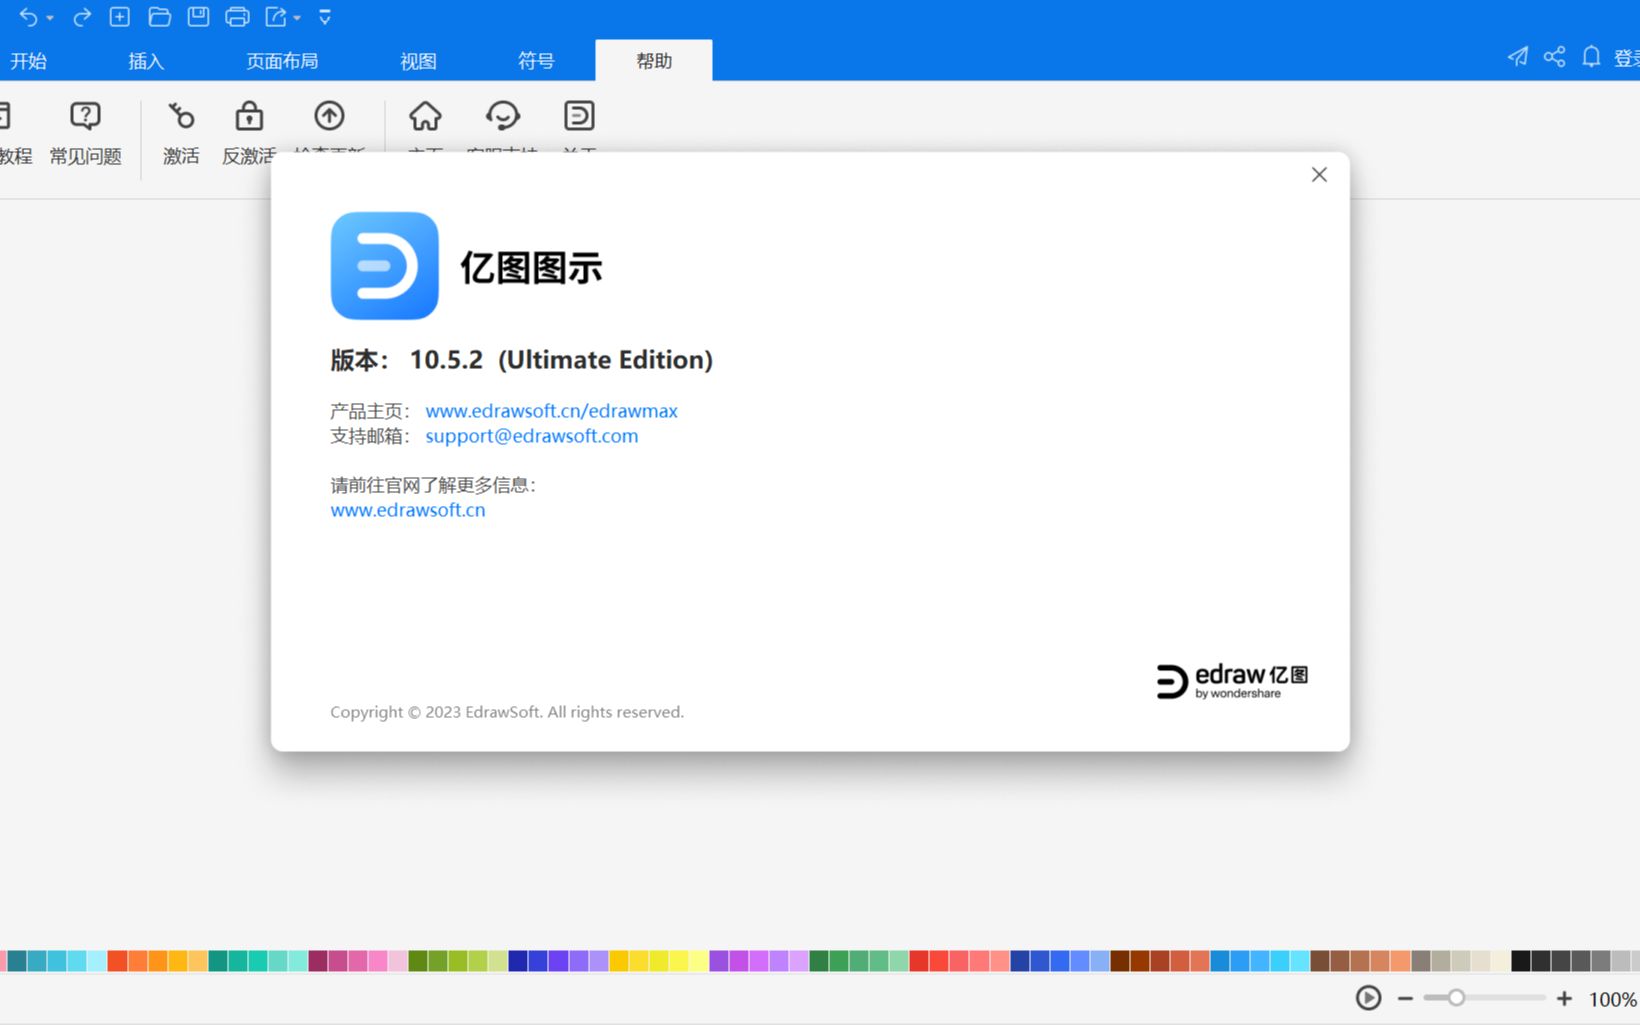
Task: Click the 反激活 lock icon
Action: [249, 117]
